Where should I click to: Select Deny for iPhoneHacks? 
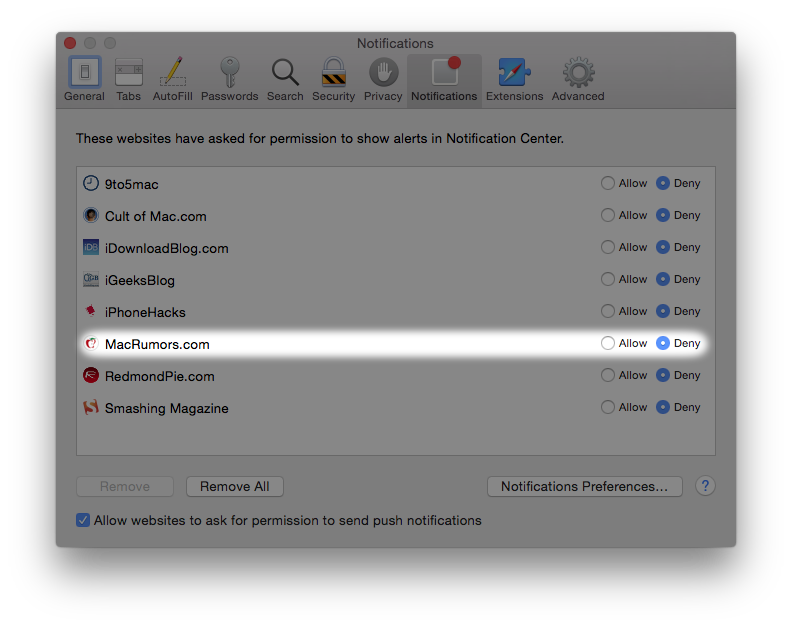click(663, 311)
